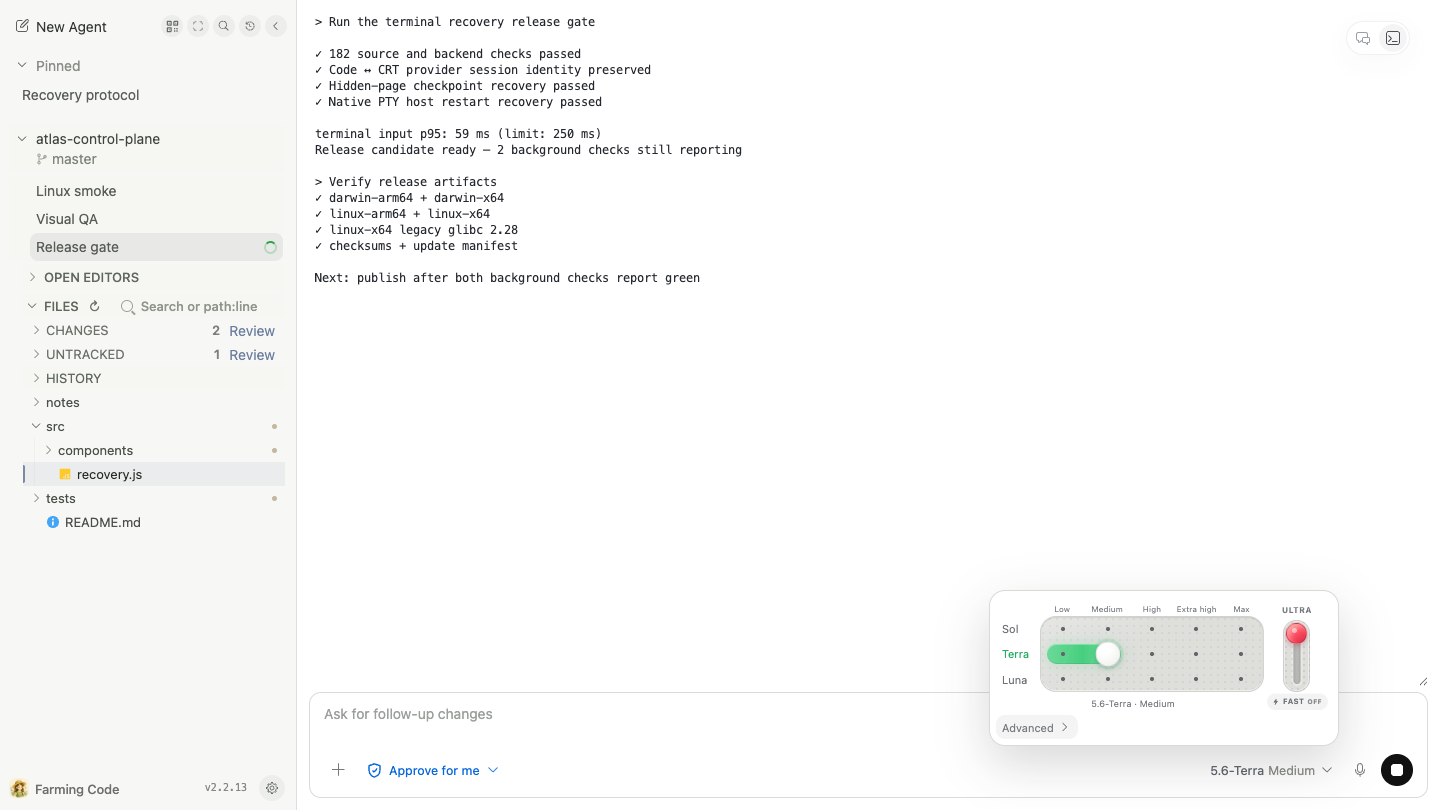Expand the CHANGES group
Viewport: 1440px width, 810px height.
(x=37, y=330)
